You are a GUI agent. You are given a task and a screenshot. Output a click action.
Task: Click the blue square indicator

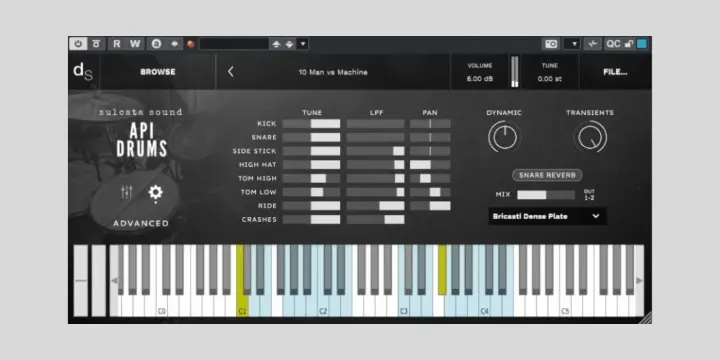[641, 44]
